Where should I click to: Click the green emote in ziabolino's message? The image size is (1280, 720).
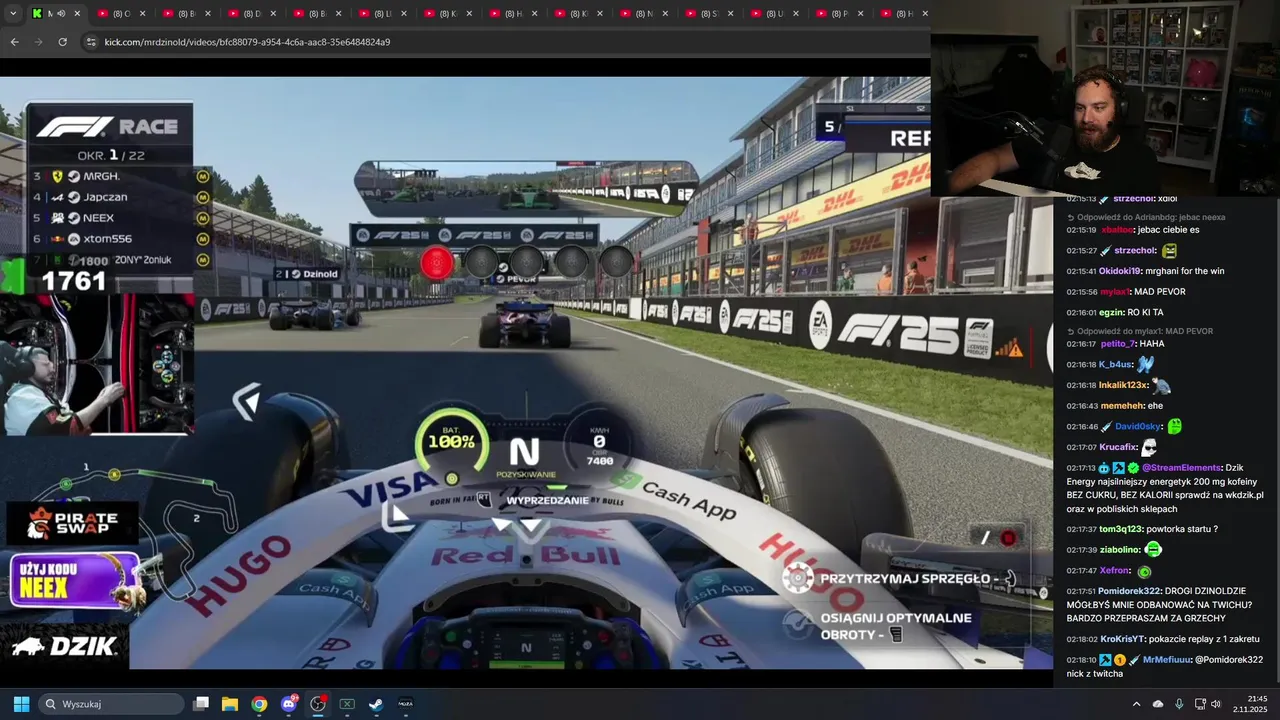pyautogui.click(x=1153, y=550)
